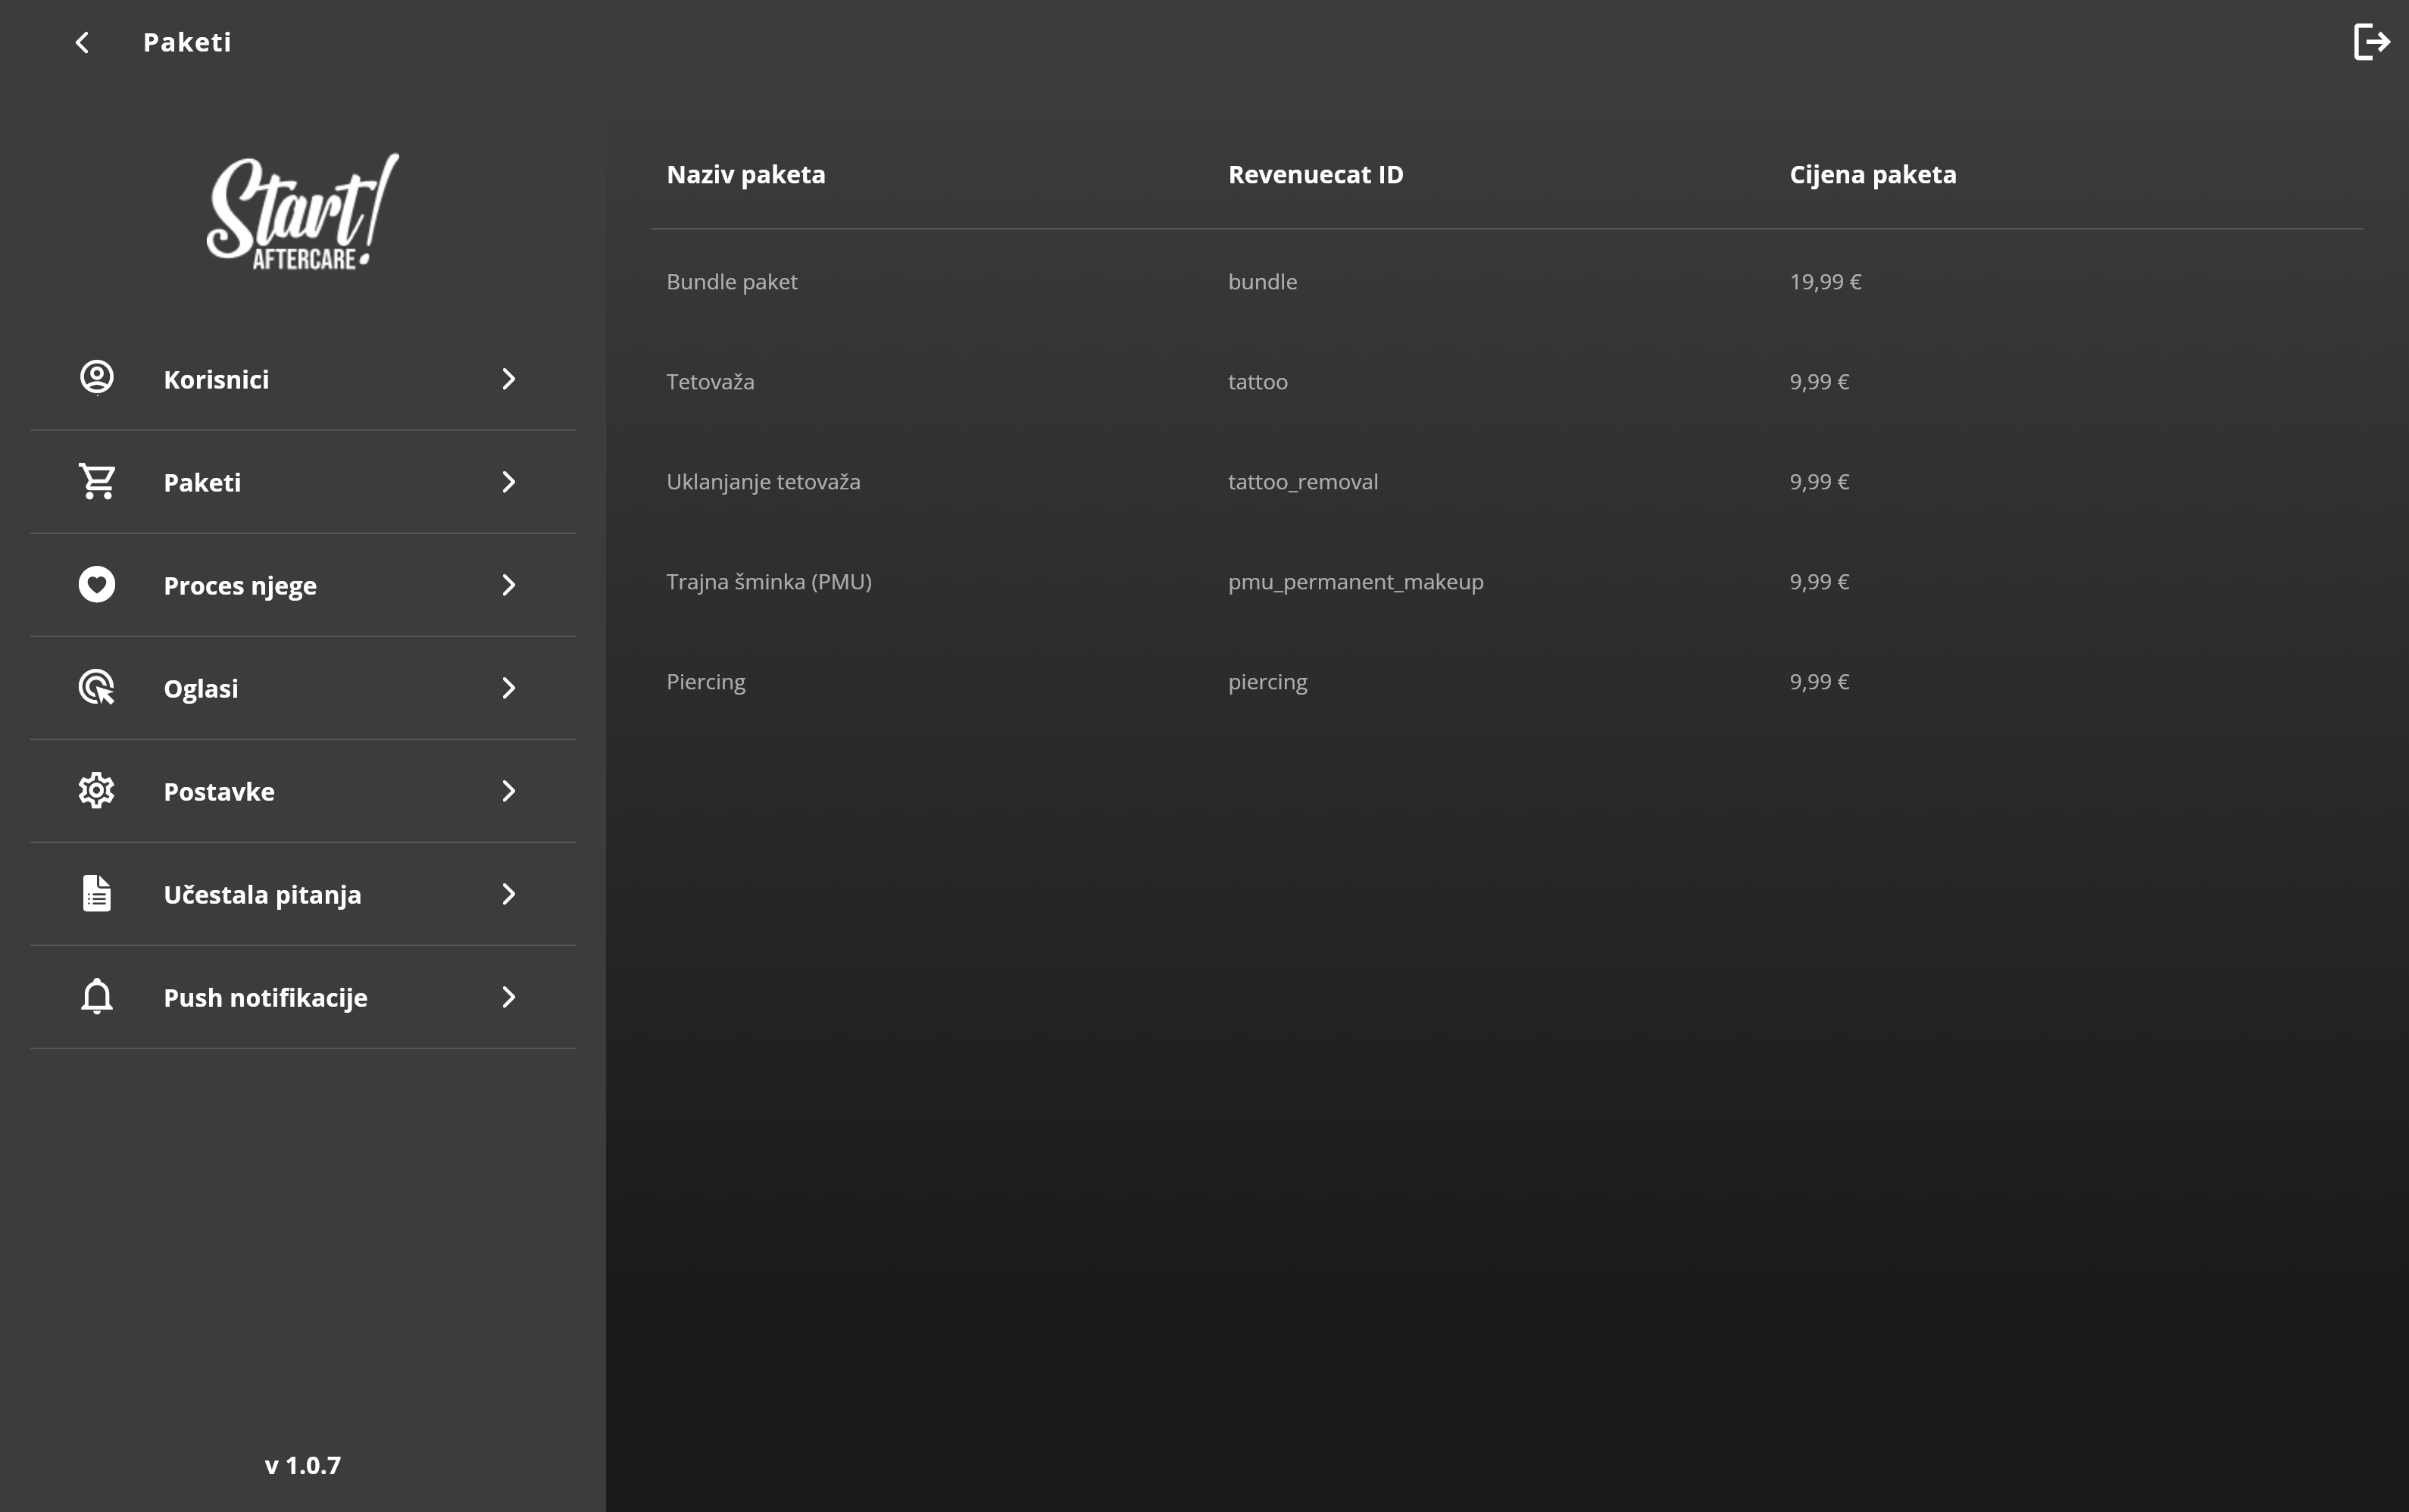Expand Korisnici using its chevron arrow

pos(508,378)
